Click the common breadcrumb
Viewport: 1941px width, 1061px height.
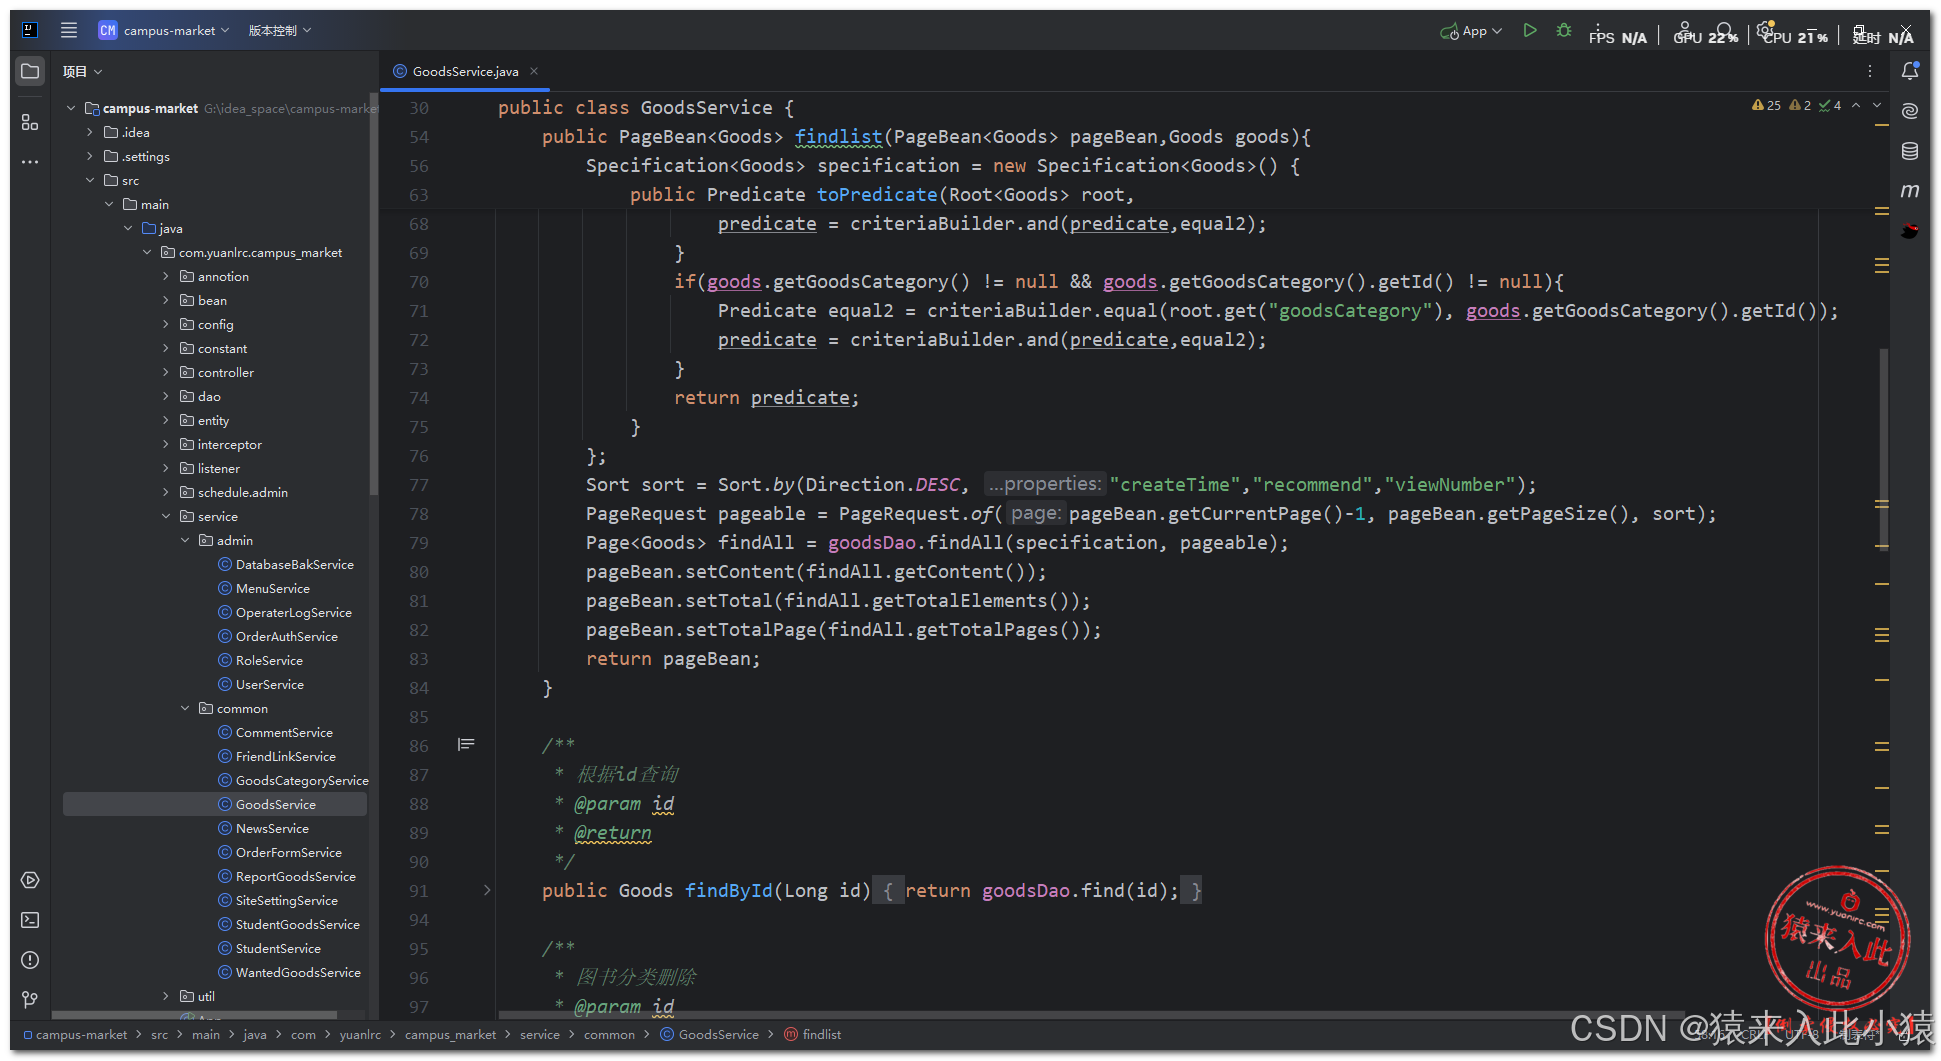pyautogui.click(x=609, y=1034)
